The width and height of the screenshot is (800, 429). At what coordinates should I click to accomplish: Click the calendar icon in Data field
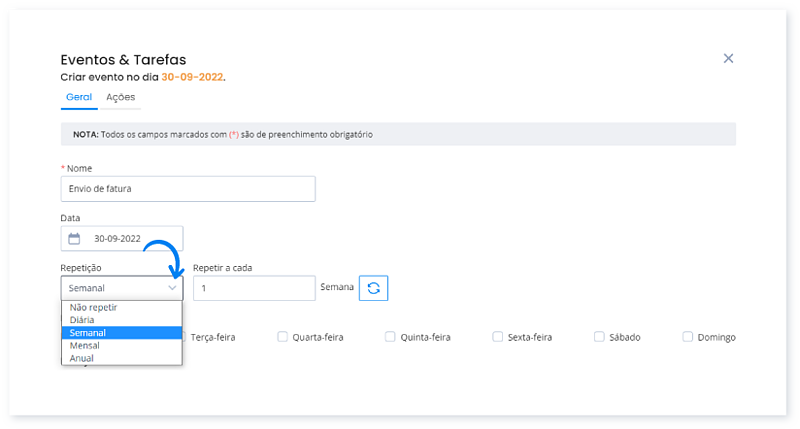74,239
